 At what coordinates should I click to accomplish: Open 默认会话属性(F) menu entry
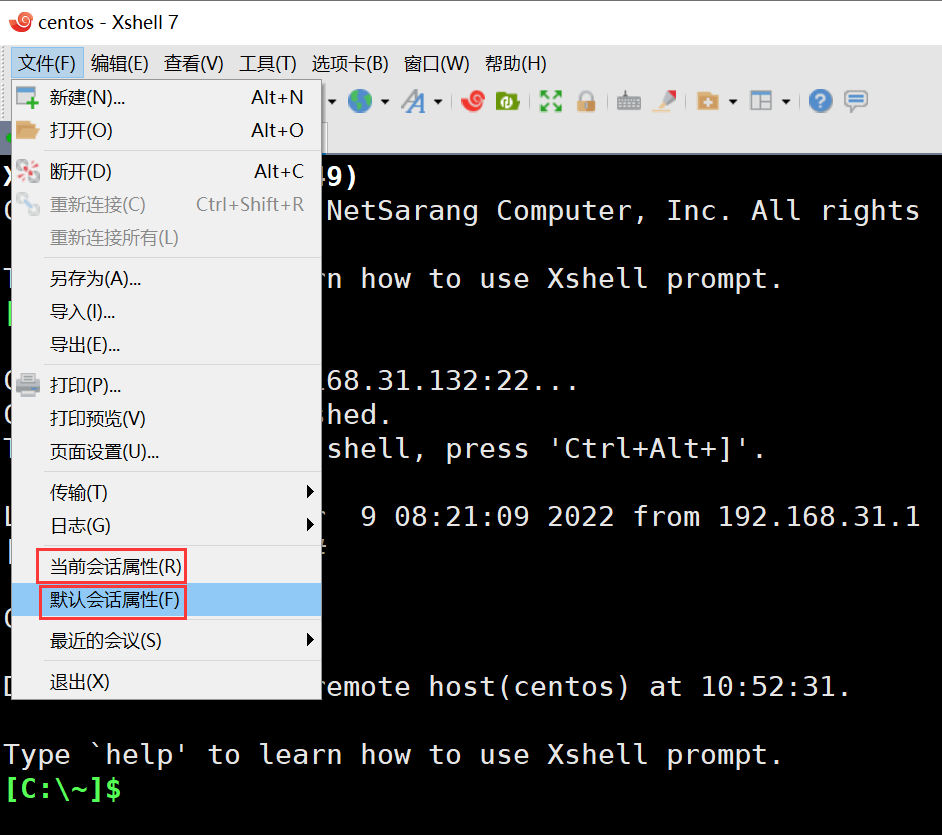167,600
